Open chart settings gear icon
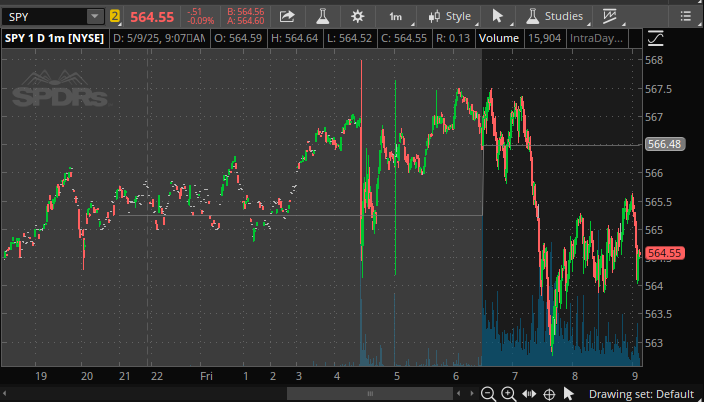 [357, 17]
